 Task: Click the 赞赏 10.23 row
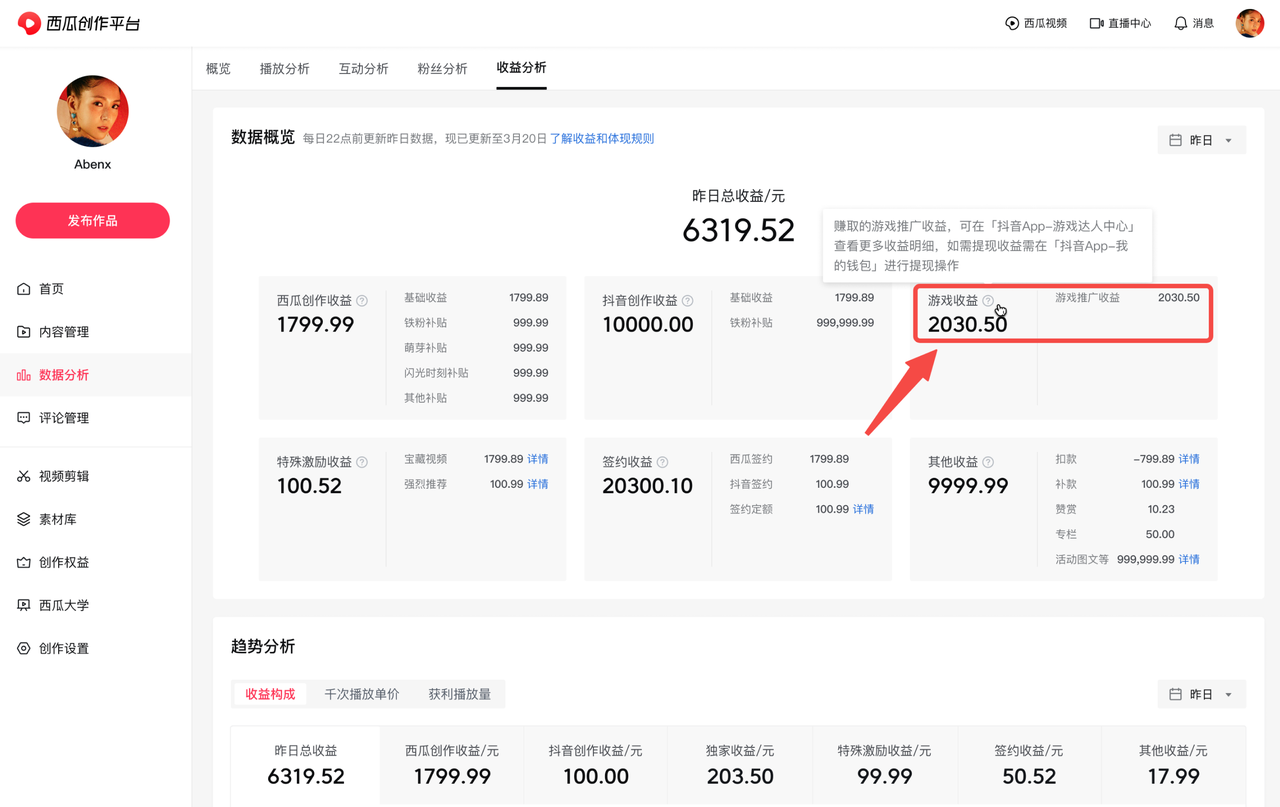[1115, 509]
